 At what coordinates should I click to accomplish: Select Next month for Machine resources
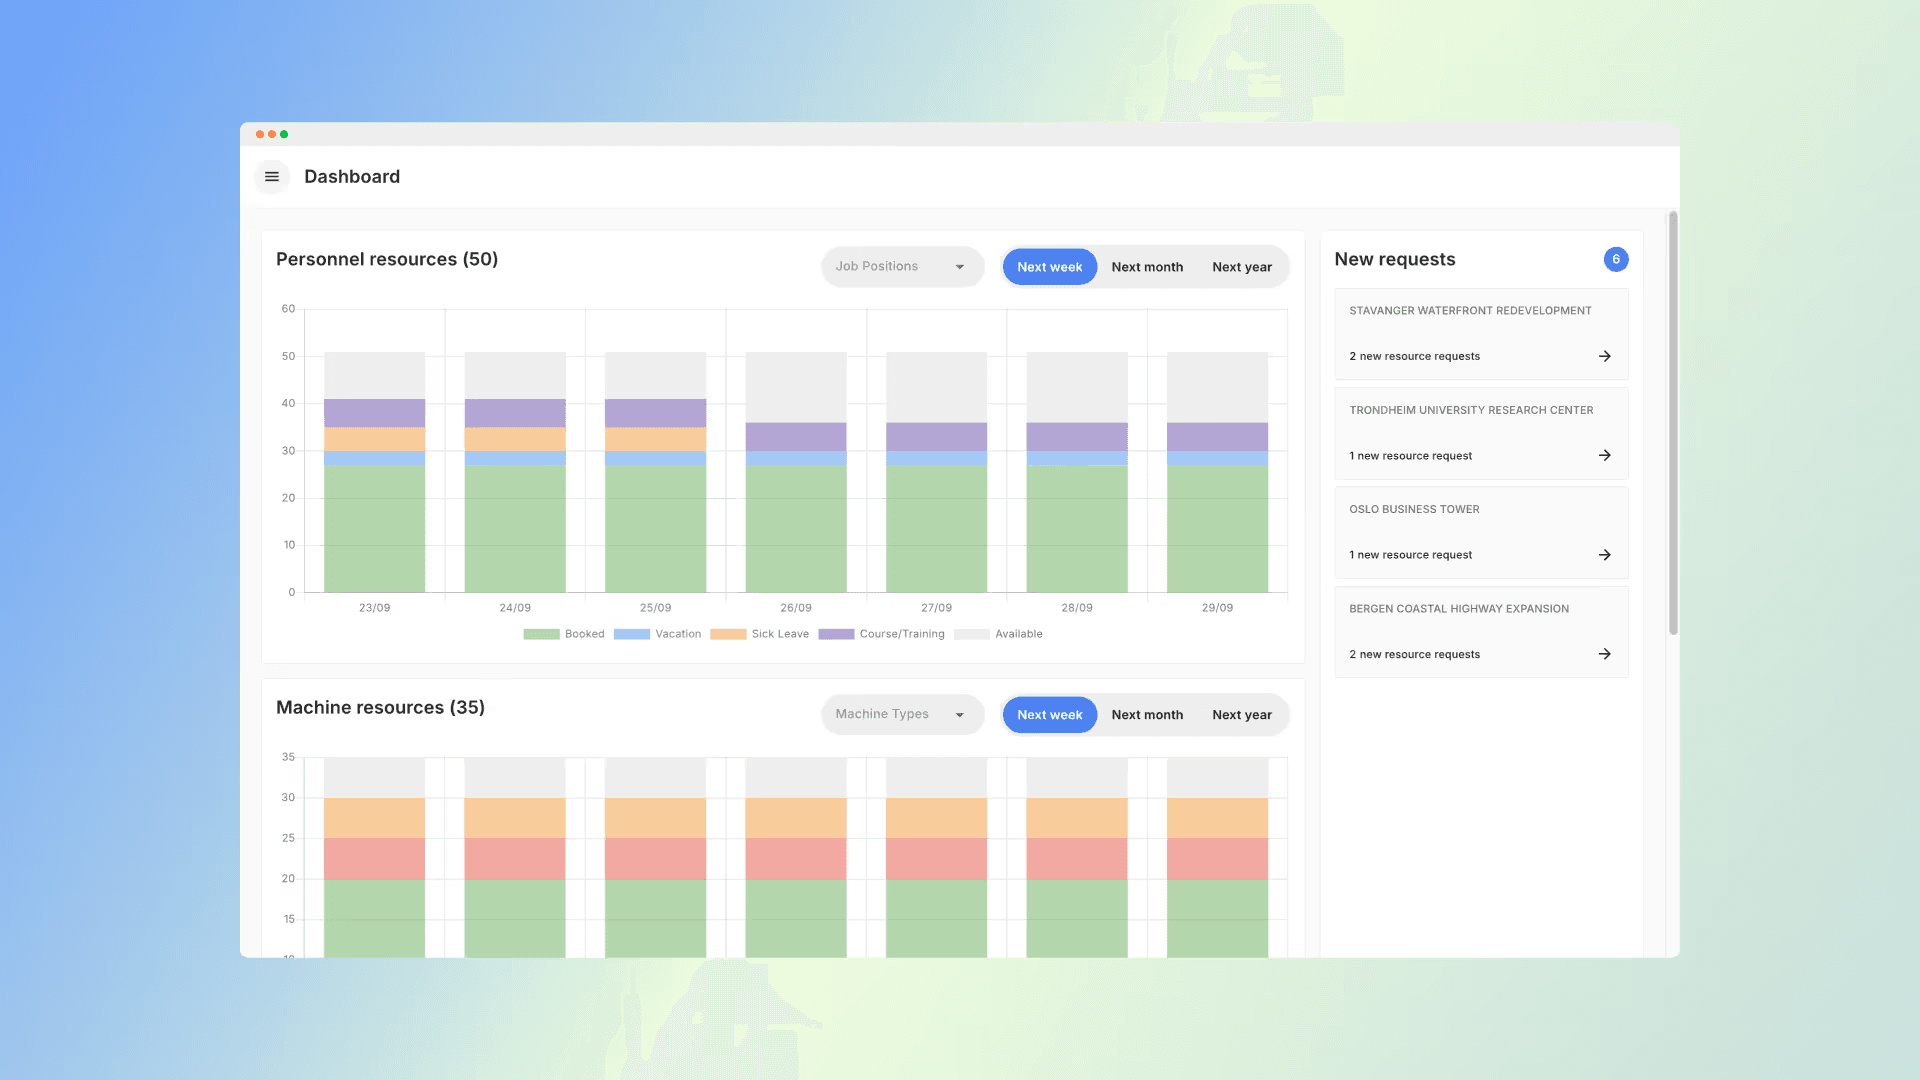point(1147,715)
